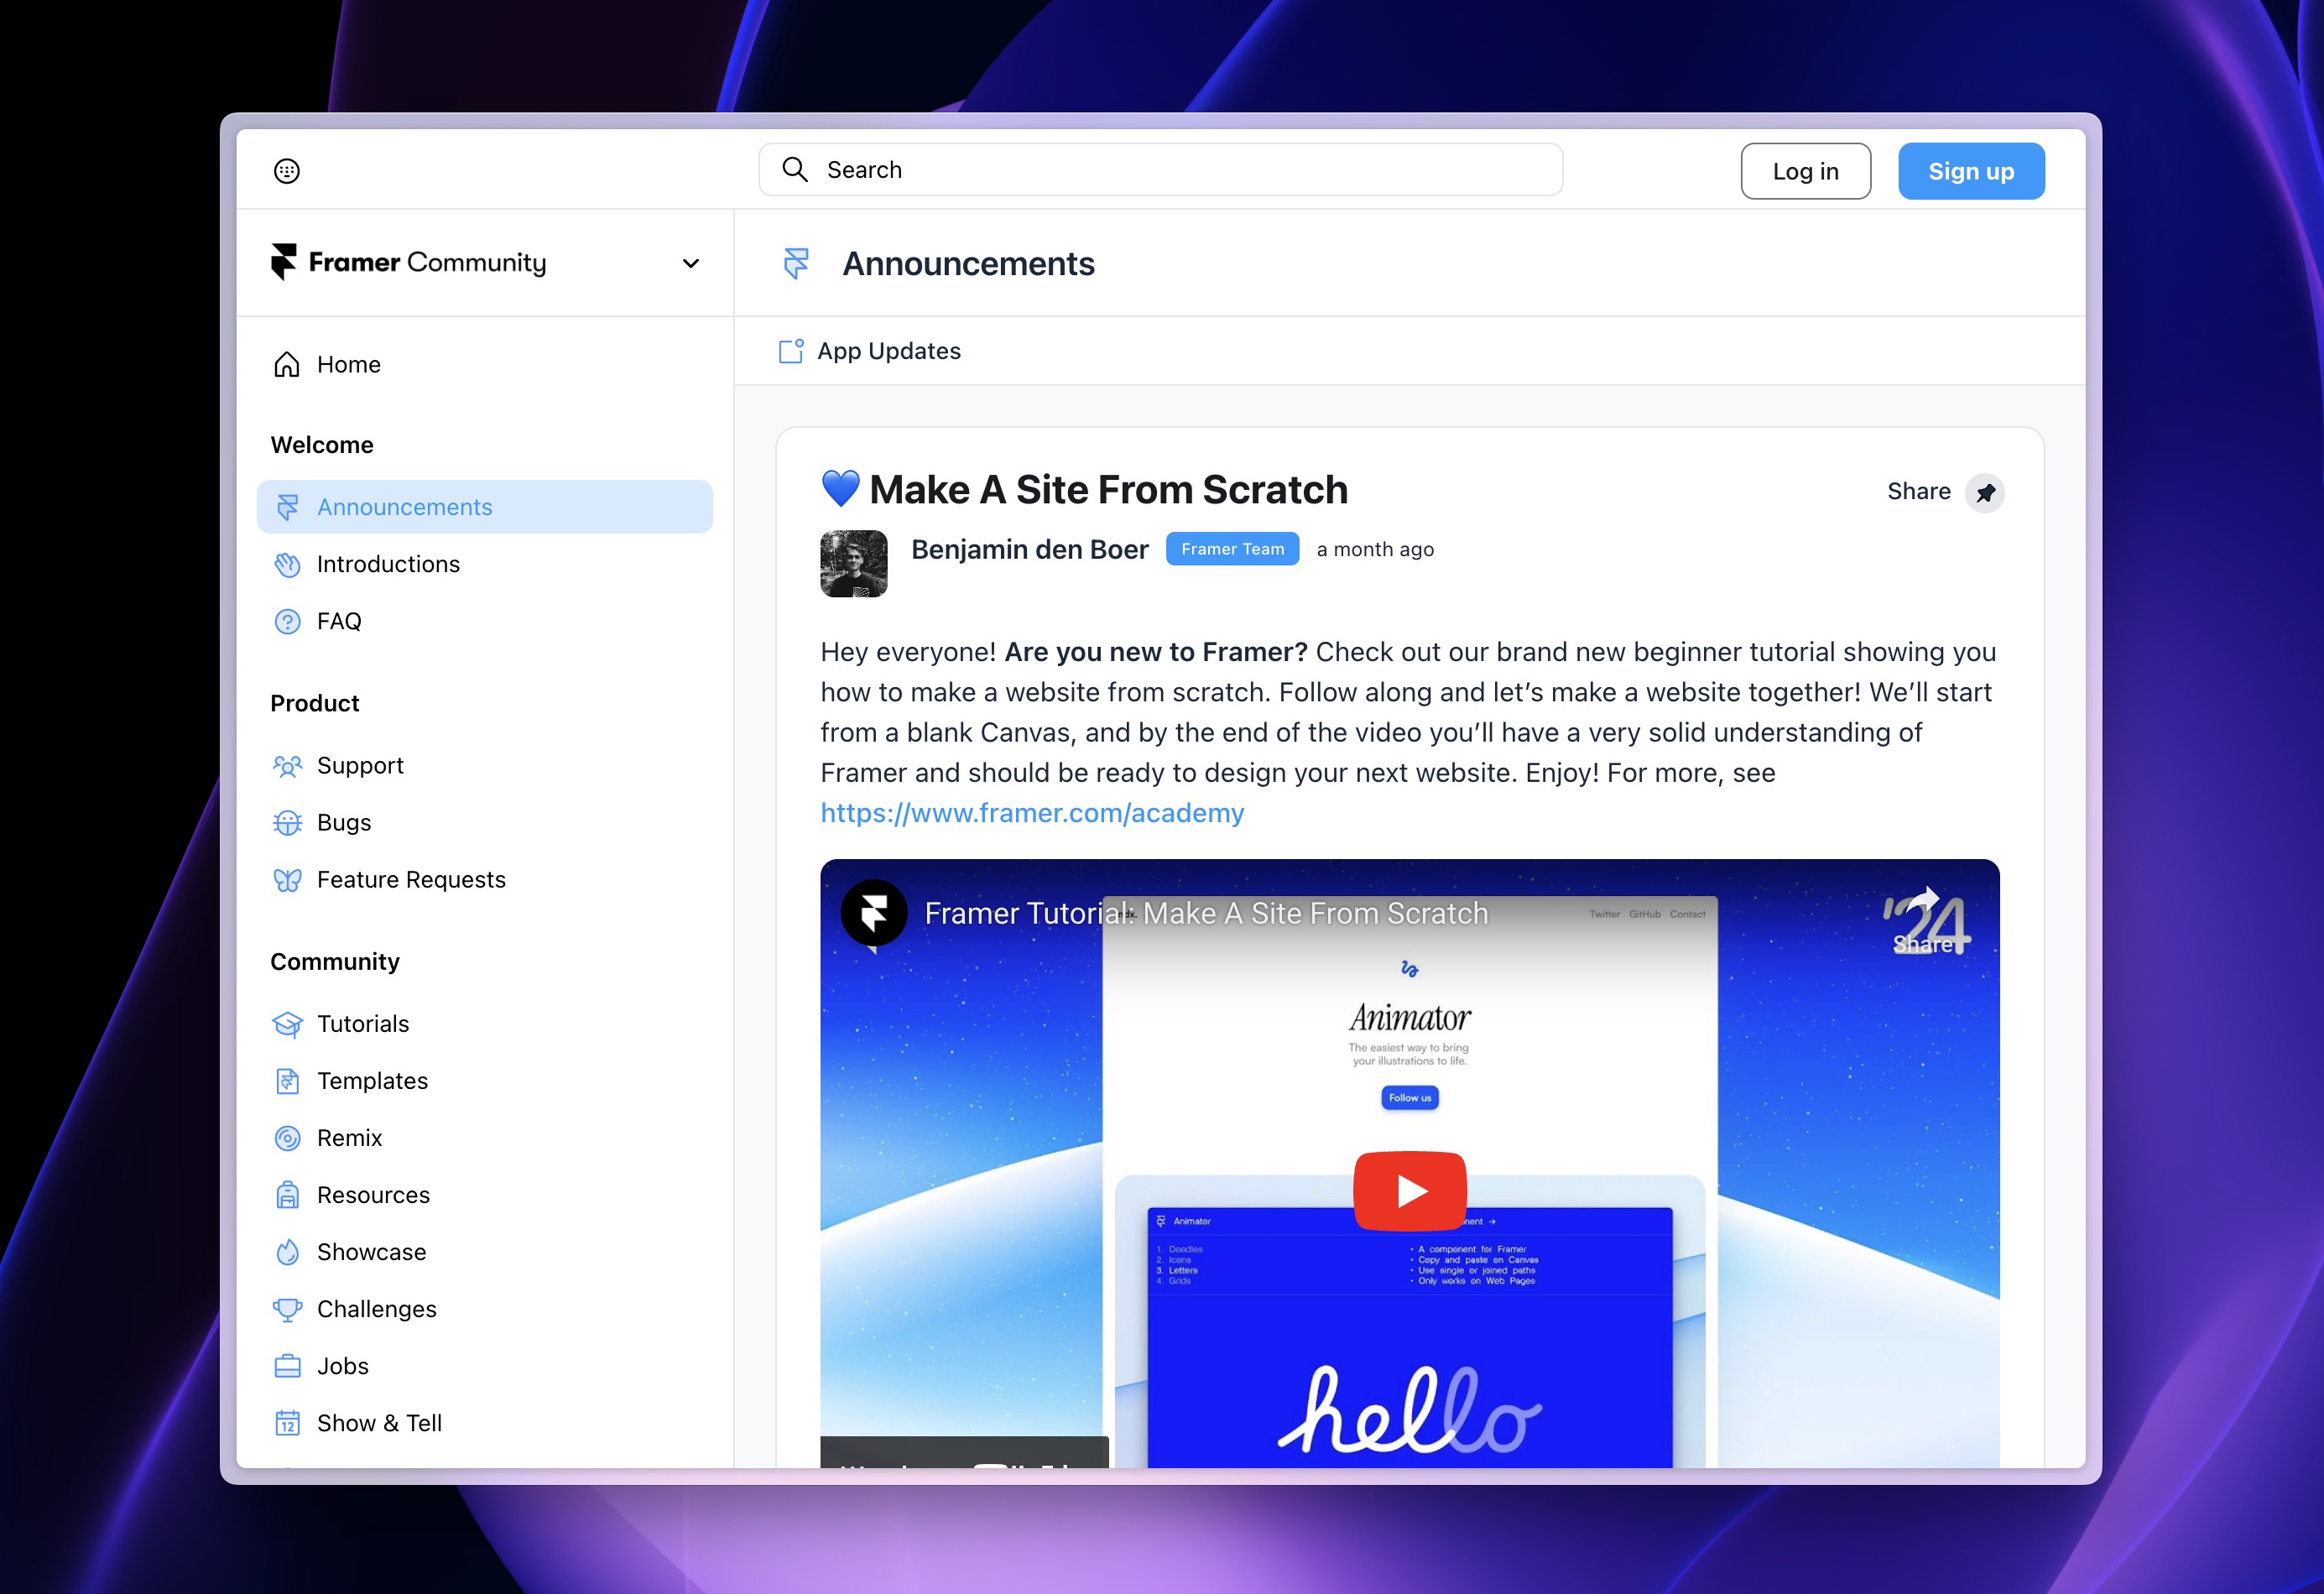2324x1594 pixels.
Task: Click the Challenges trophy icon
Action: tap(287, 1309)
